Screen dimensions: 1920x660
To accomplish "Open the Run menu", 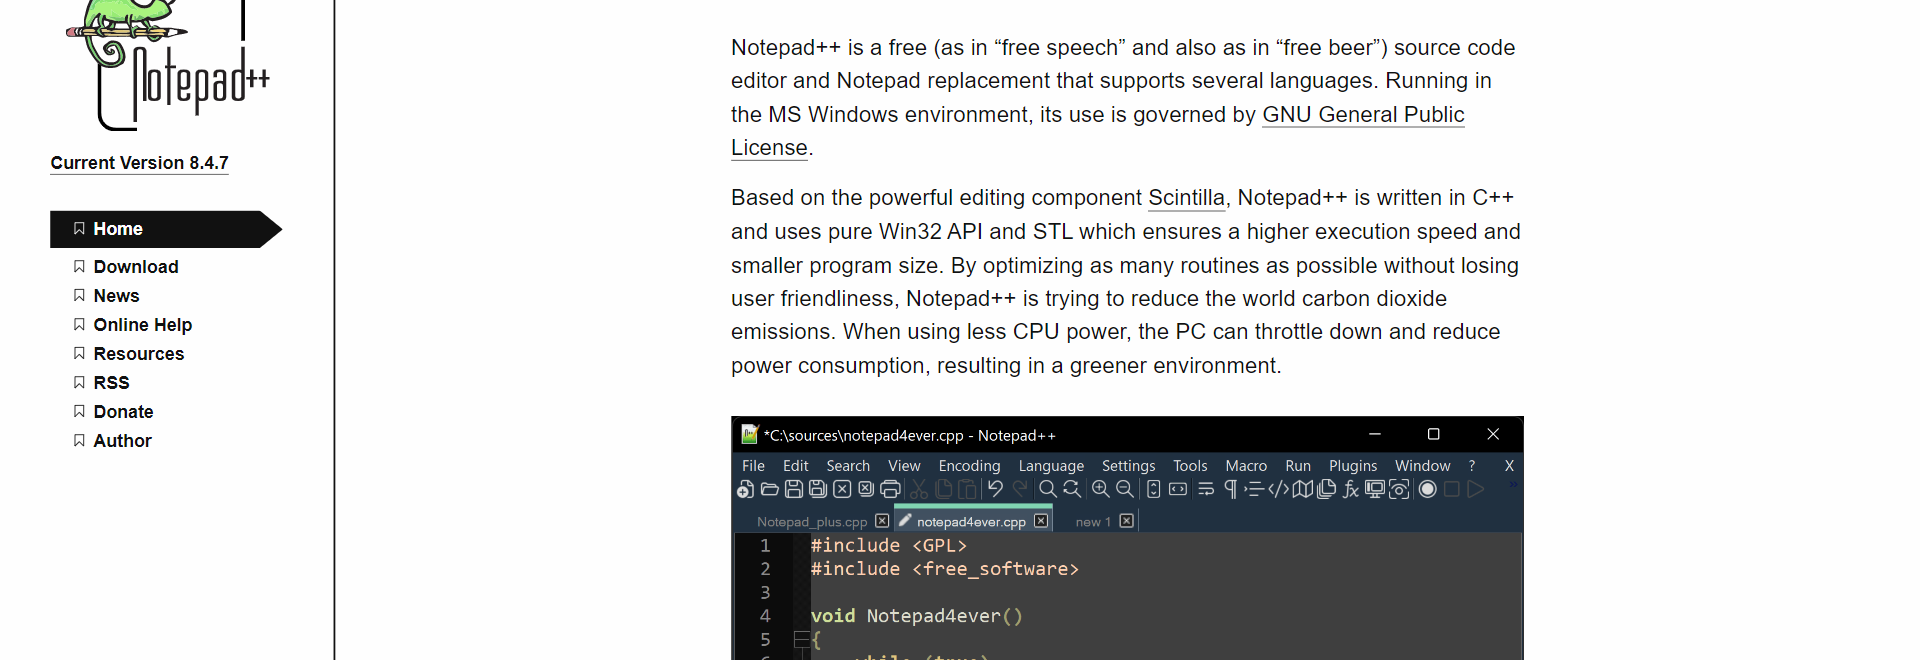I will [1298, 465].
